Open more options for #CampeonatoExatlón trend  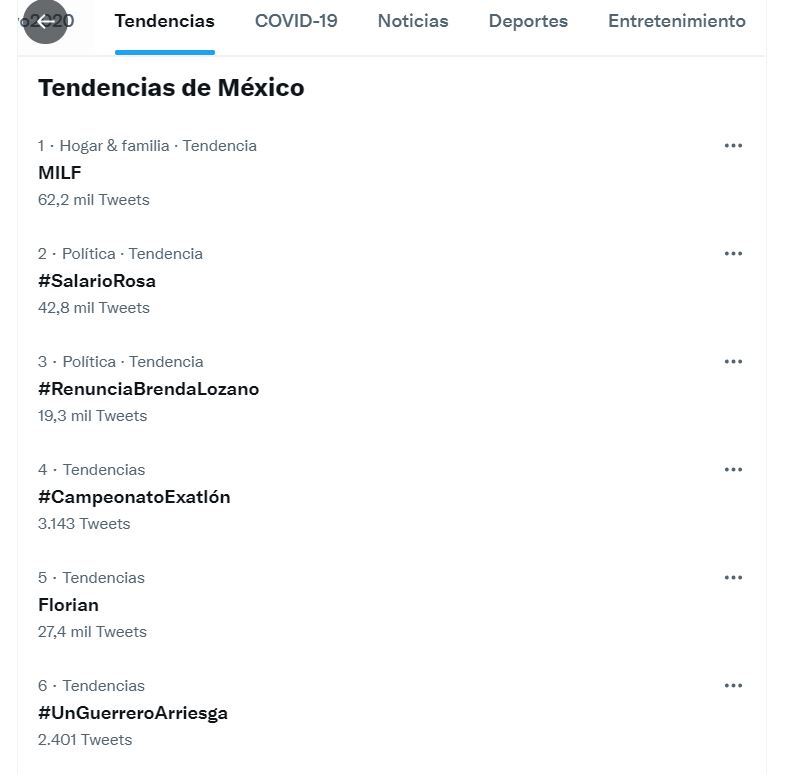(x=733, y=470)
